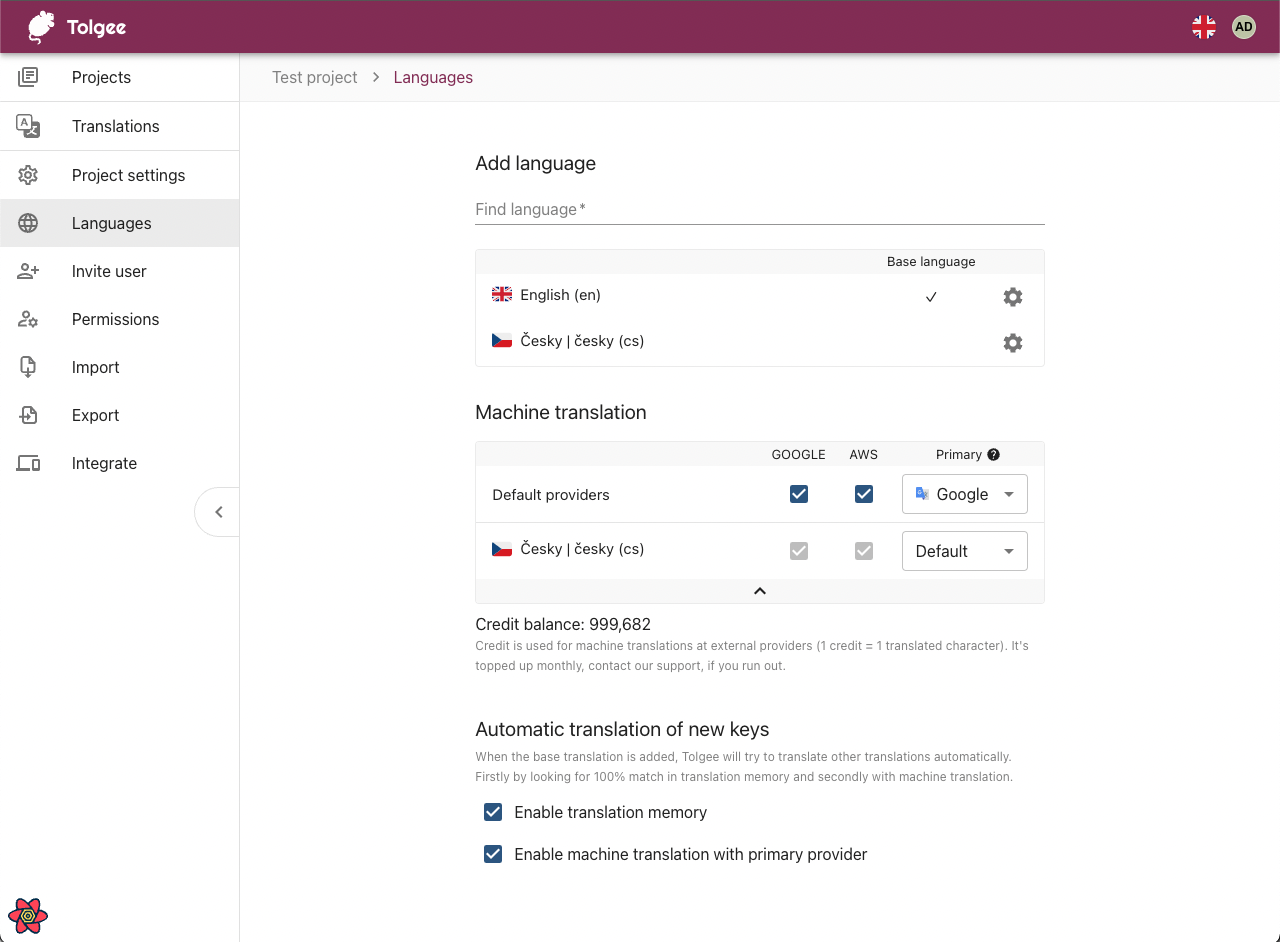Click the Import icon in the sidebar

tap(28, 367)
